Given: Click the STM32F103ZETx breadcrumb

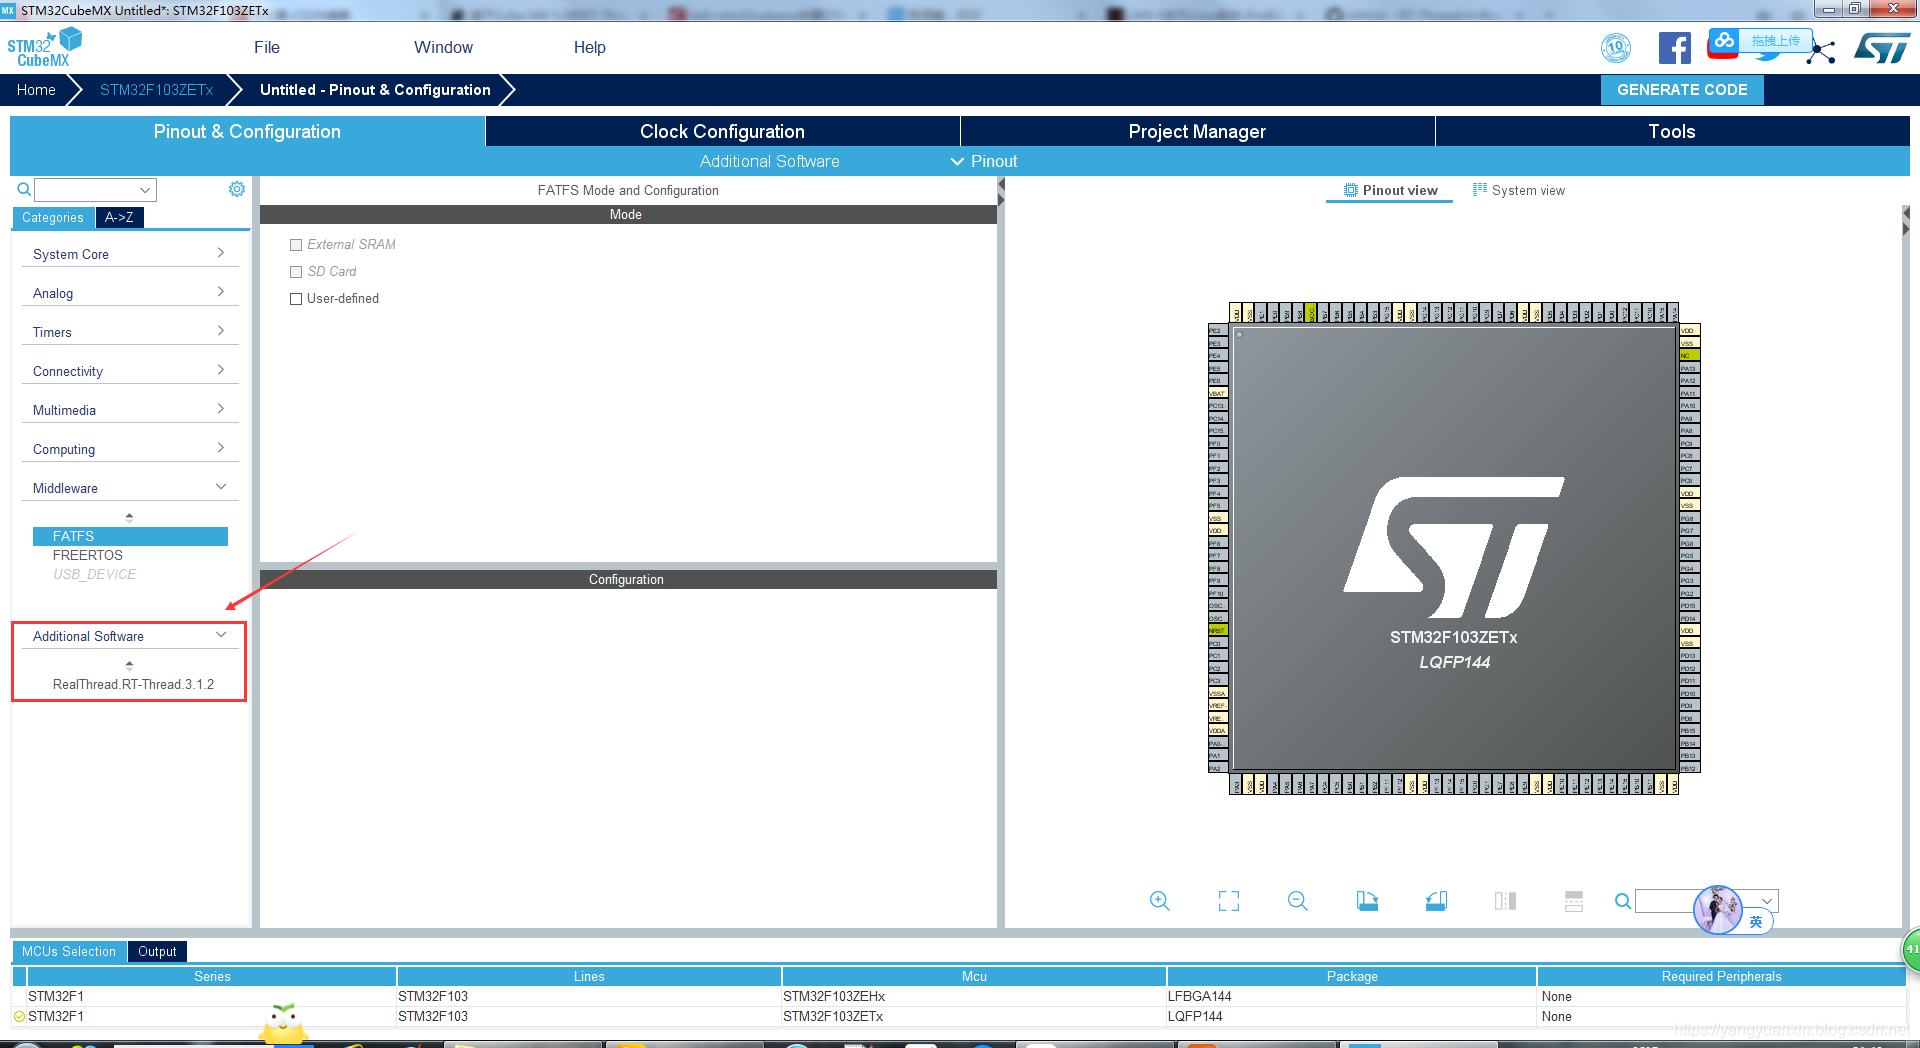Looking at the screenshot, I should pyautogui.click(x=156, y=90).
